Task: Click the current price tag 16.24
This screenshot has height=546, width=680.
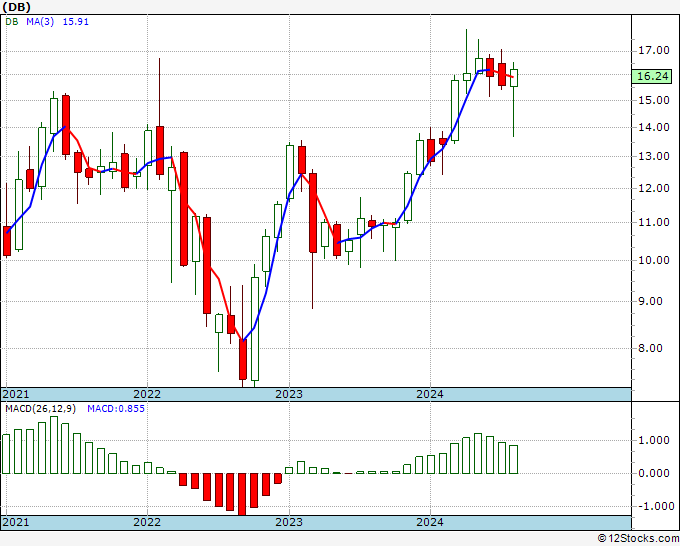Action: [x=652, y=76]
